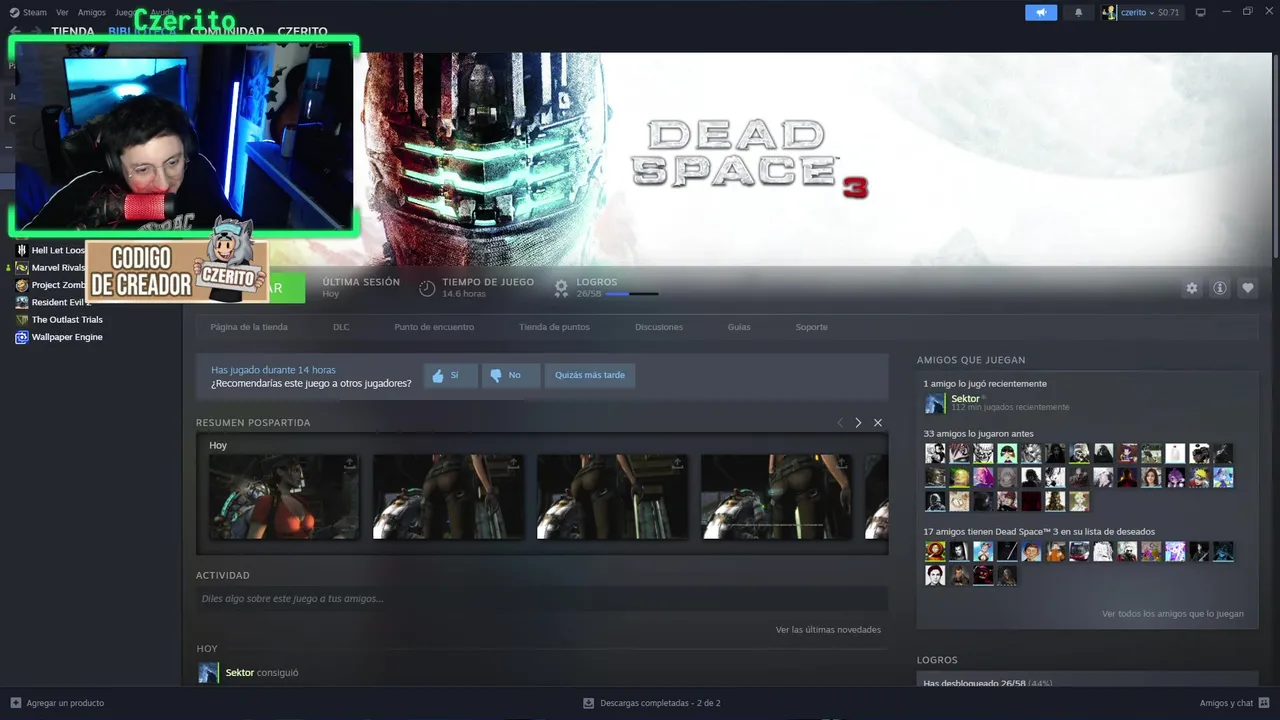1280x720 pixels.
Task: Click share icon on the third screenshot
Action: pos(677,464)
